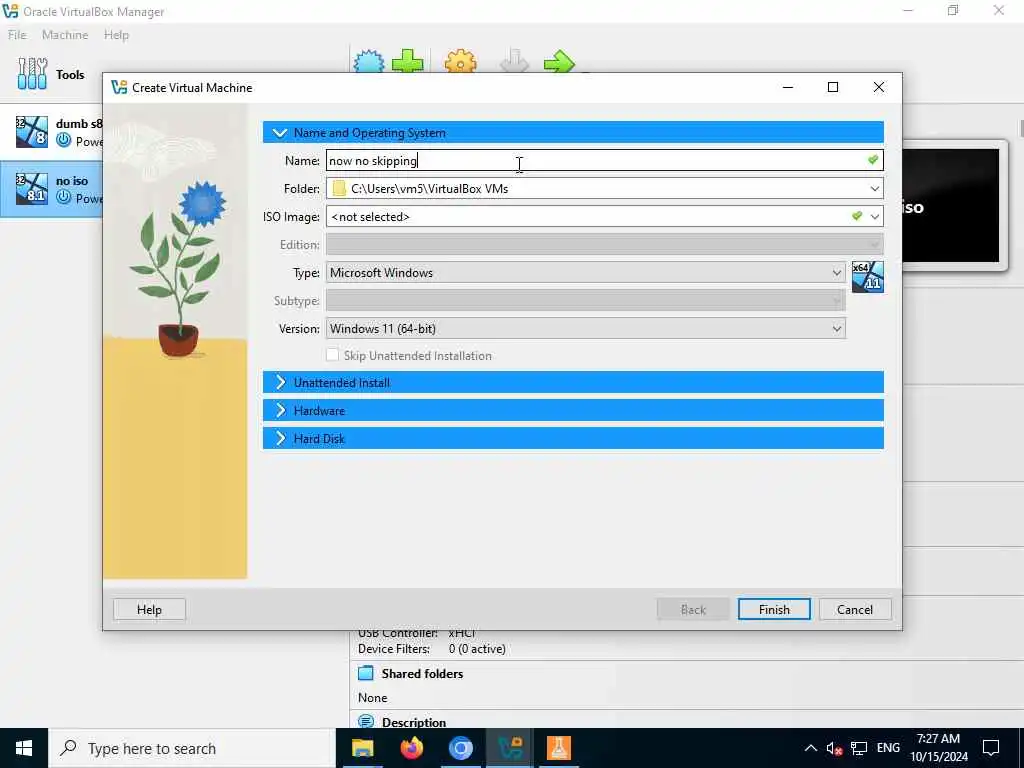Viewport: 1024px width, 768px height.
Task: Open the notification center icon
Action: point(991,748)
